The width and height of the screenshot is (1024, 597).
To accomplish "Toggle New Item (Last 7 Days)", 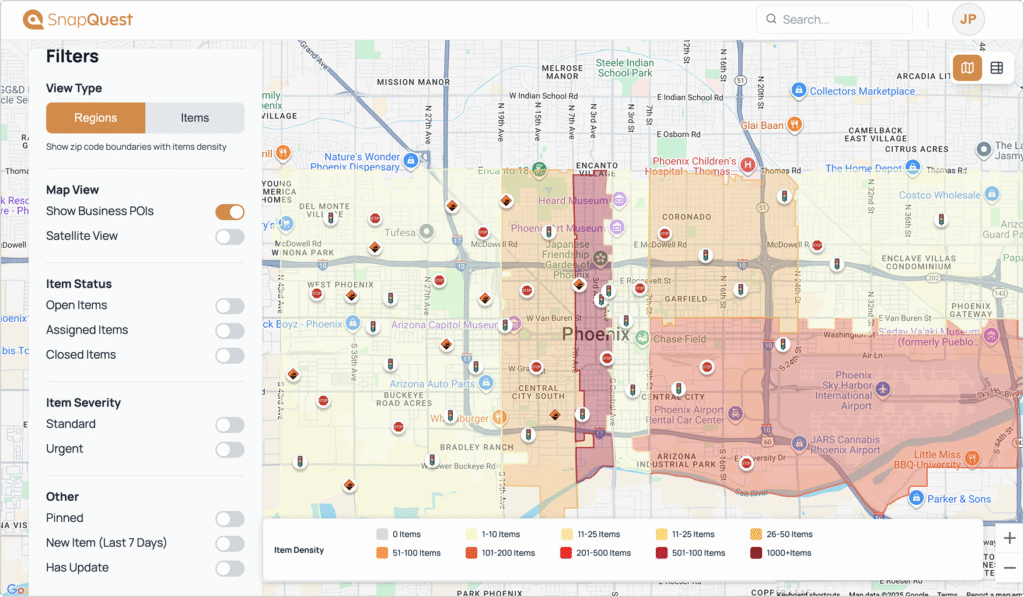I will click(x=230, y=544).
